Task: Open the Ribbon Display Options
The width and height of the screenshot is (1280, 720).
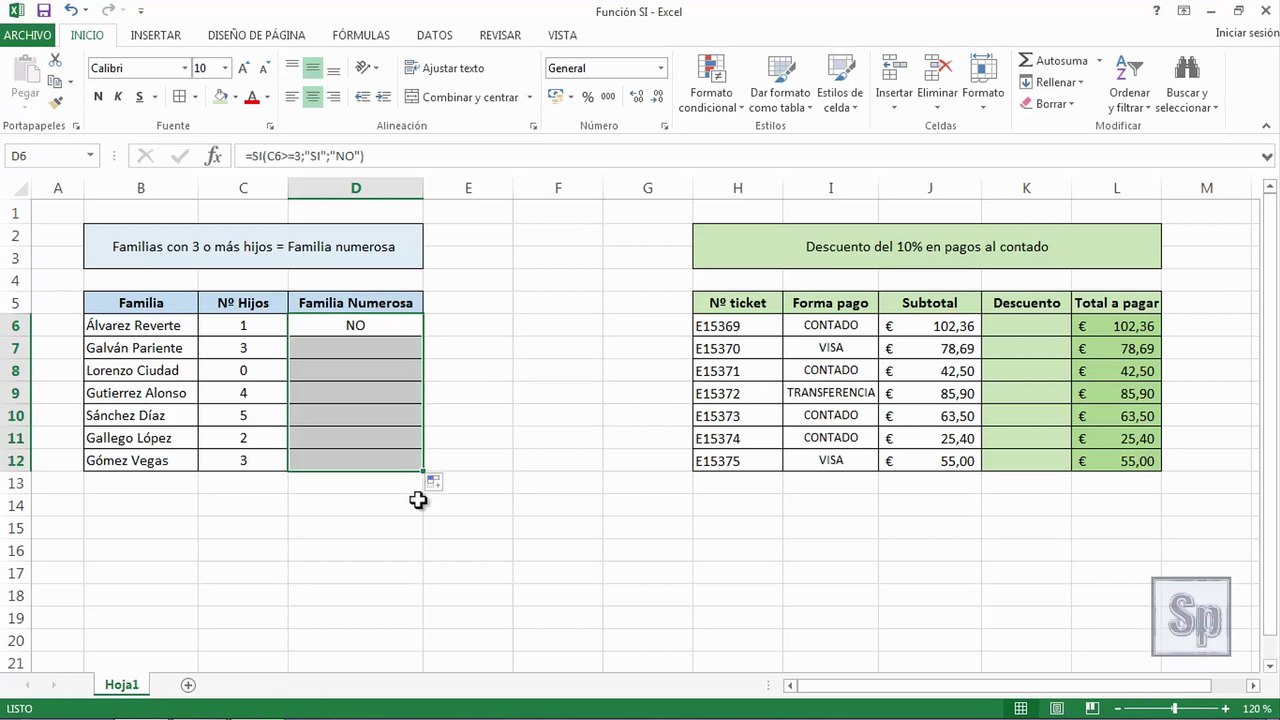Action: (x=1185, y=11)
